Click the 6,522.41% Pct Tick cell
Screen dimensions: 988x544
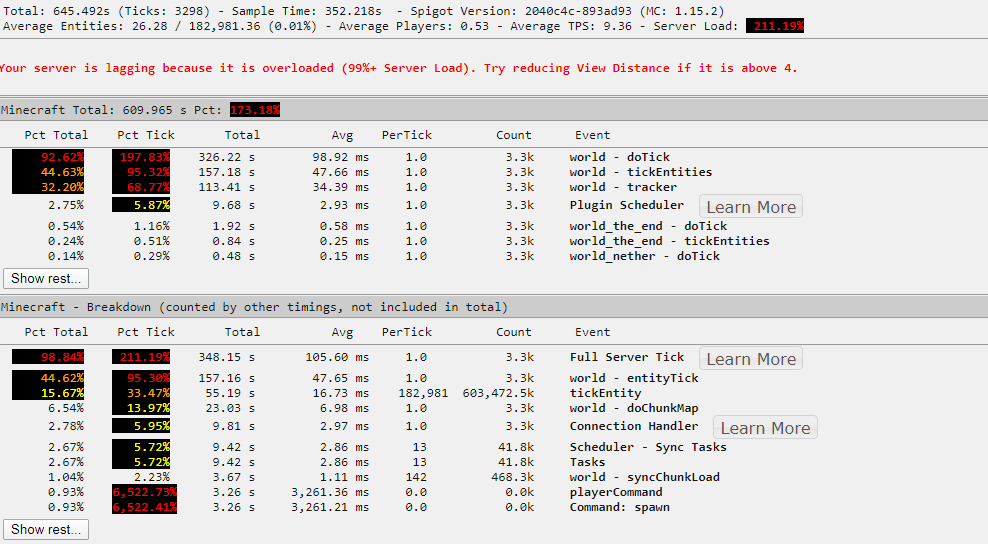click(x=144, y=507)
